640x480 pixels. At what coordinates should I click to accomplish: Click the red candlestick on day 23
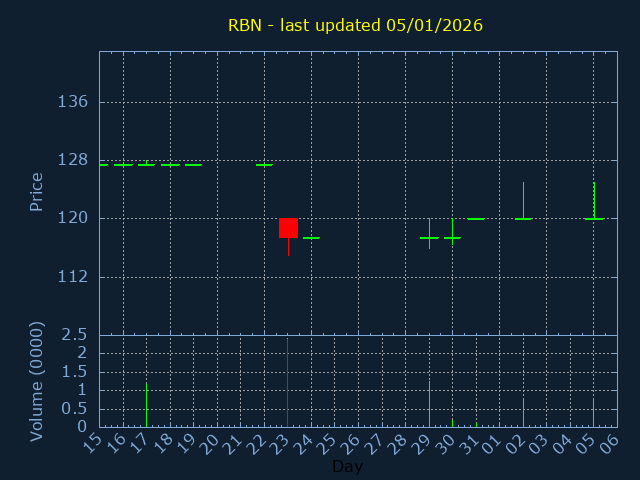tap(288, 228)
